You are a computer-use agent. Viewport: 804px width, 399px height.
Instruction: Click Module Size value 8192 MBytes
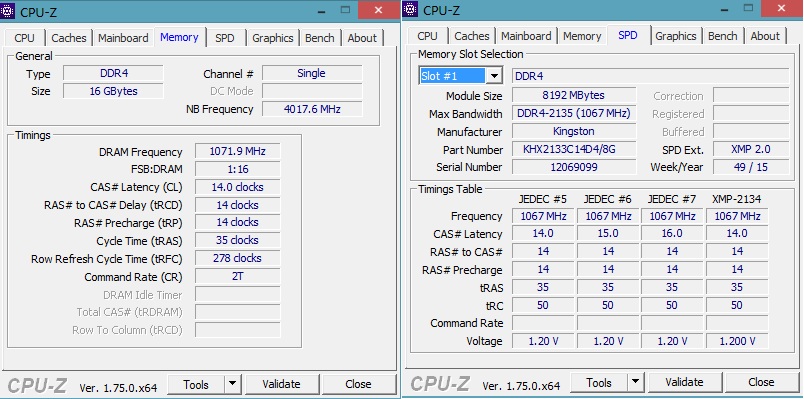click(x=574, y=95)
